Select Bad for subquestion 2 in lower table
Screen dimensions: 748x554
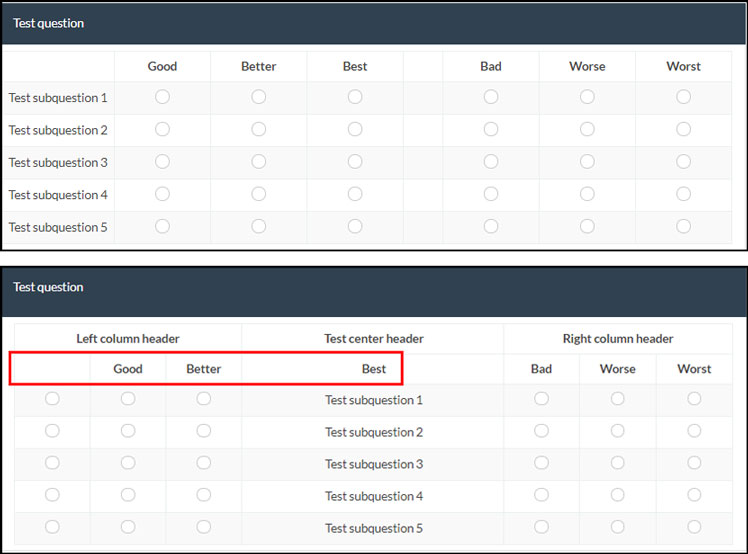point(541,431)
